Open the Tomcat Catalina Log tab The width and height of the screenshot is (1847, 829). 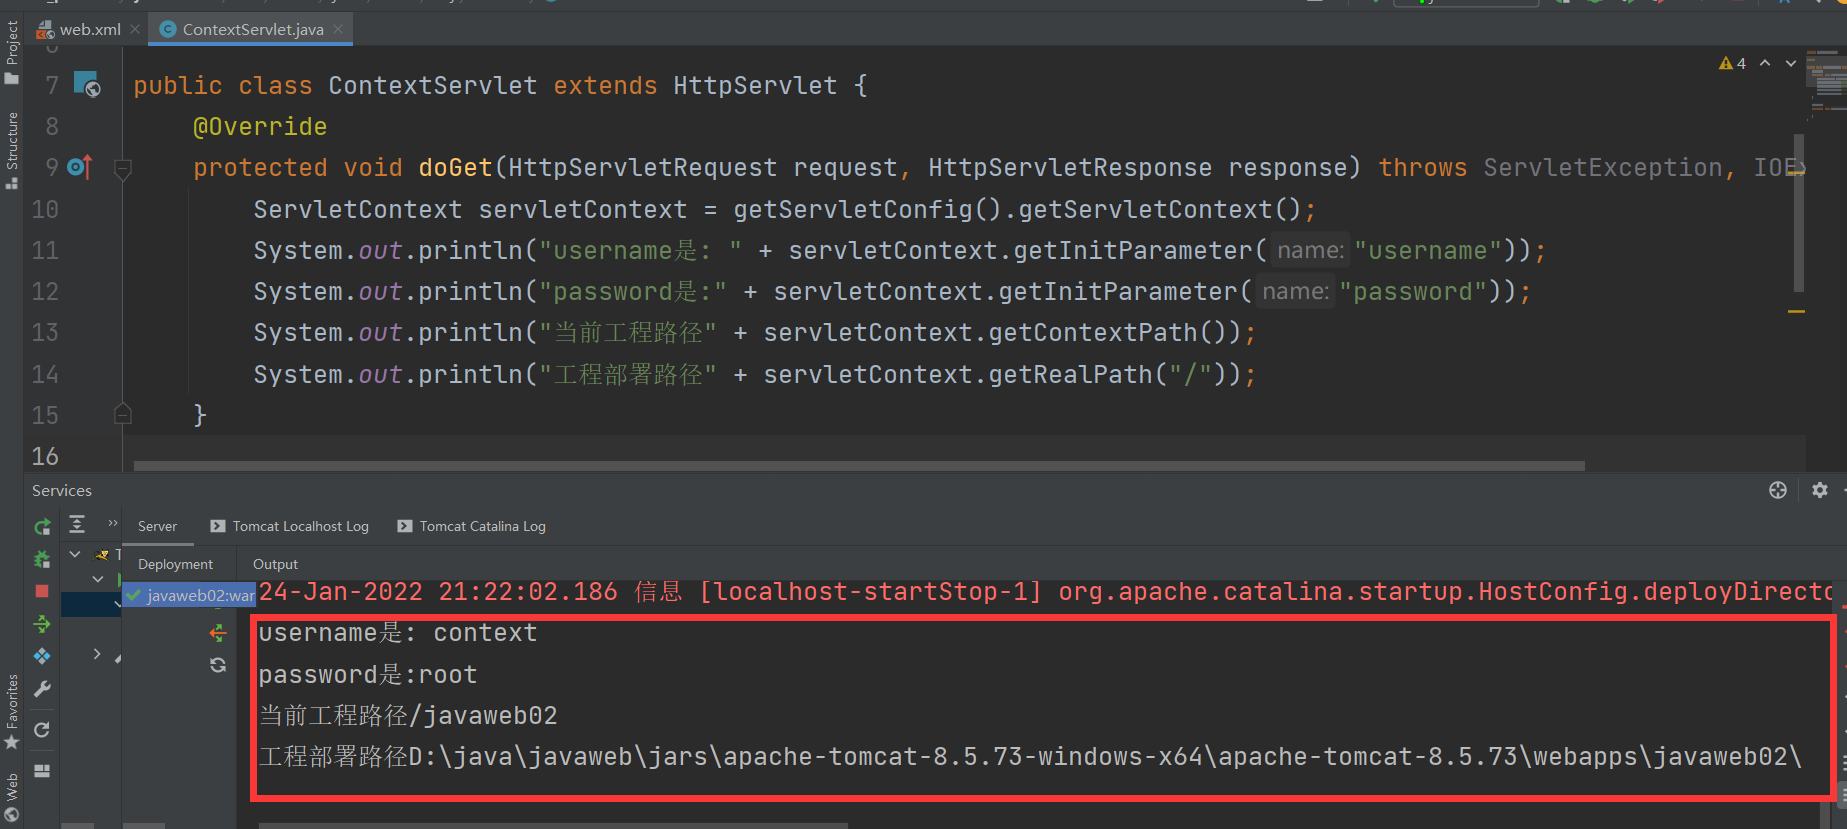point(472,526)
